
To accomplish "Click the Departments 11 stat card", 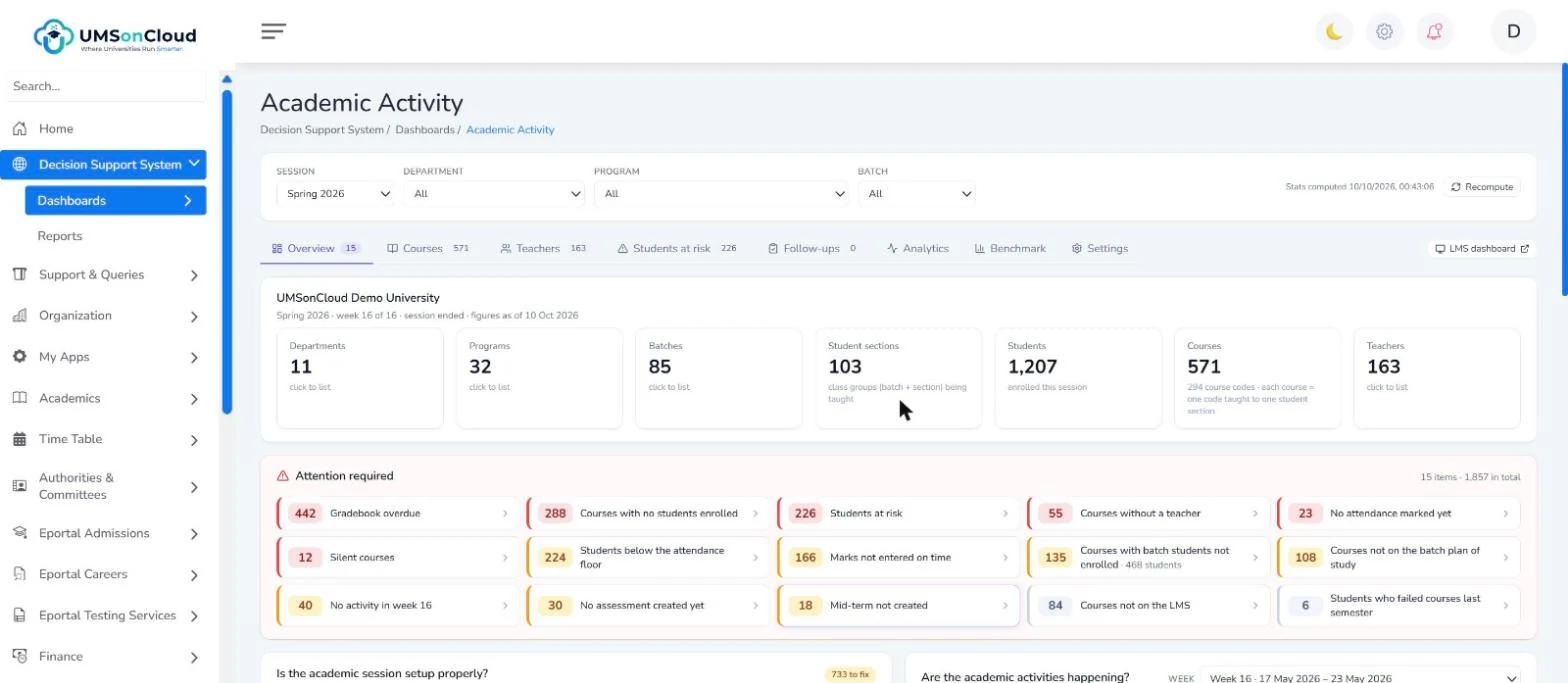I will [360, 378].
